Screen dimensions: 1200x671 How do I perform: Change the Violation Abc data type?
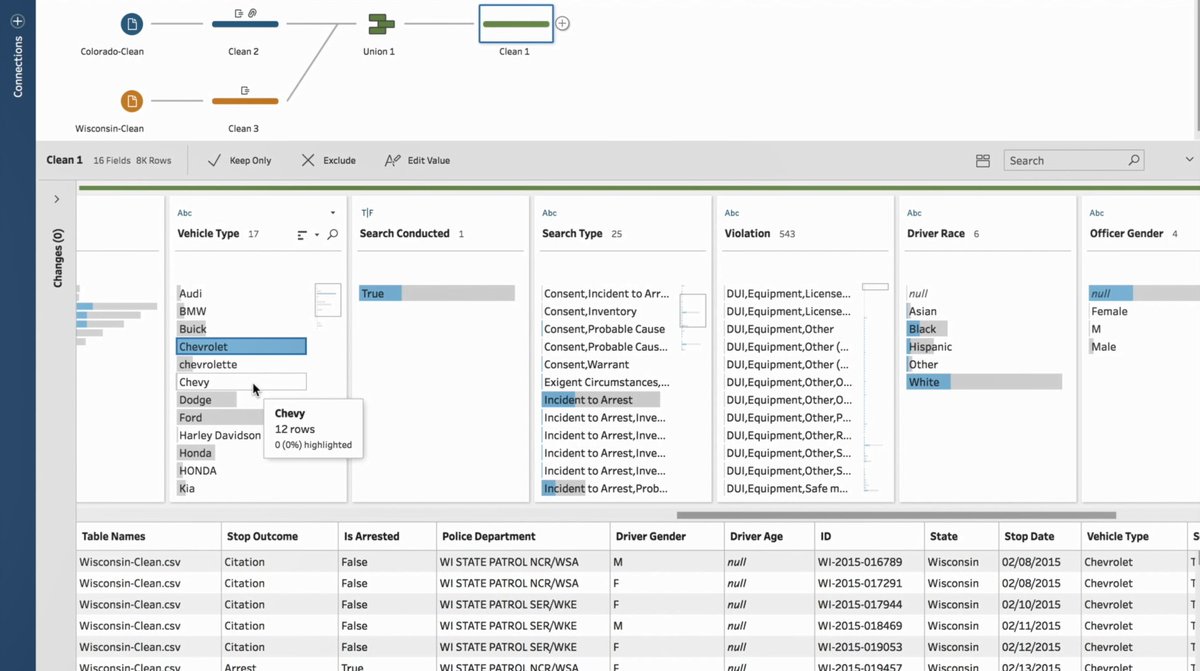pos(732,213)
